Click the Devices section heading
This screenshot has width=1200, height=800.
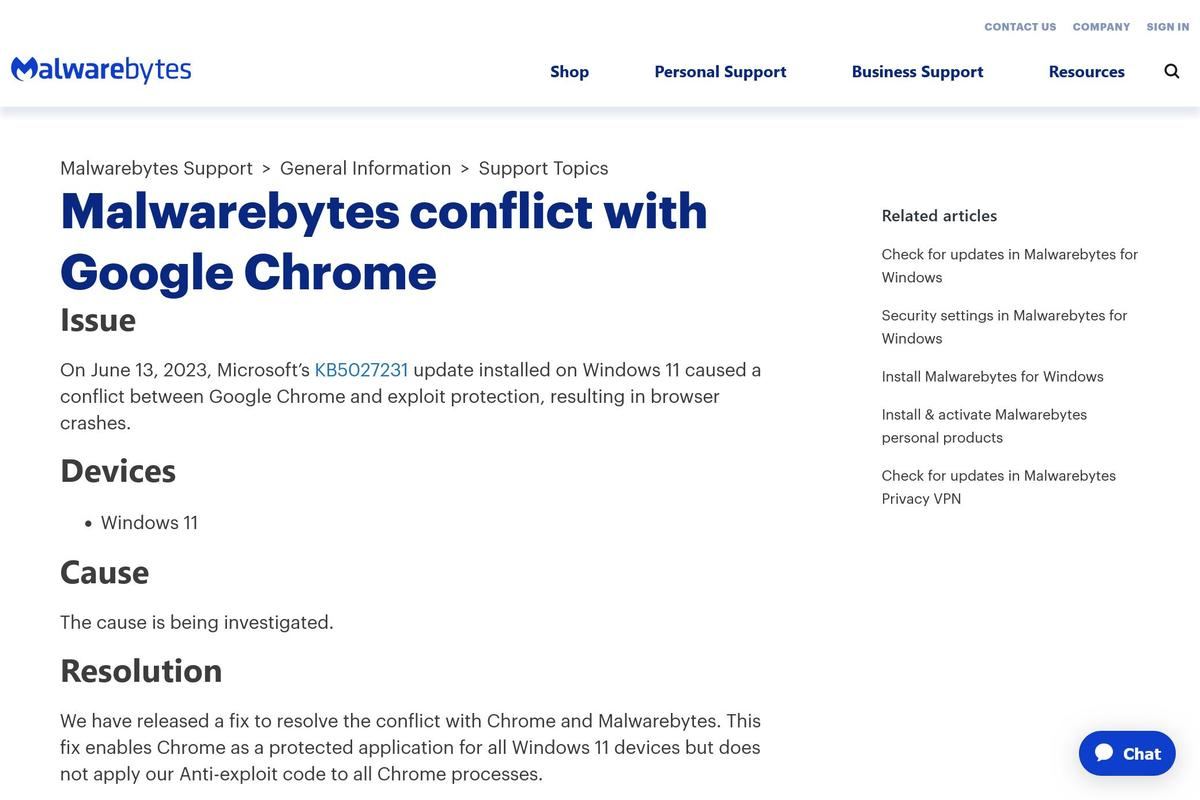(x=118, y=471)
